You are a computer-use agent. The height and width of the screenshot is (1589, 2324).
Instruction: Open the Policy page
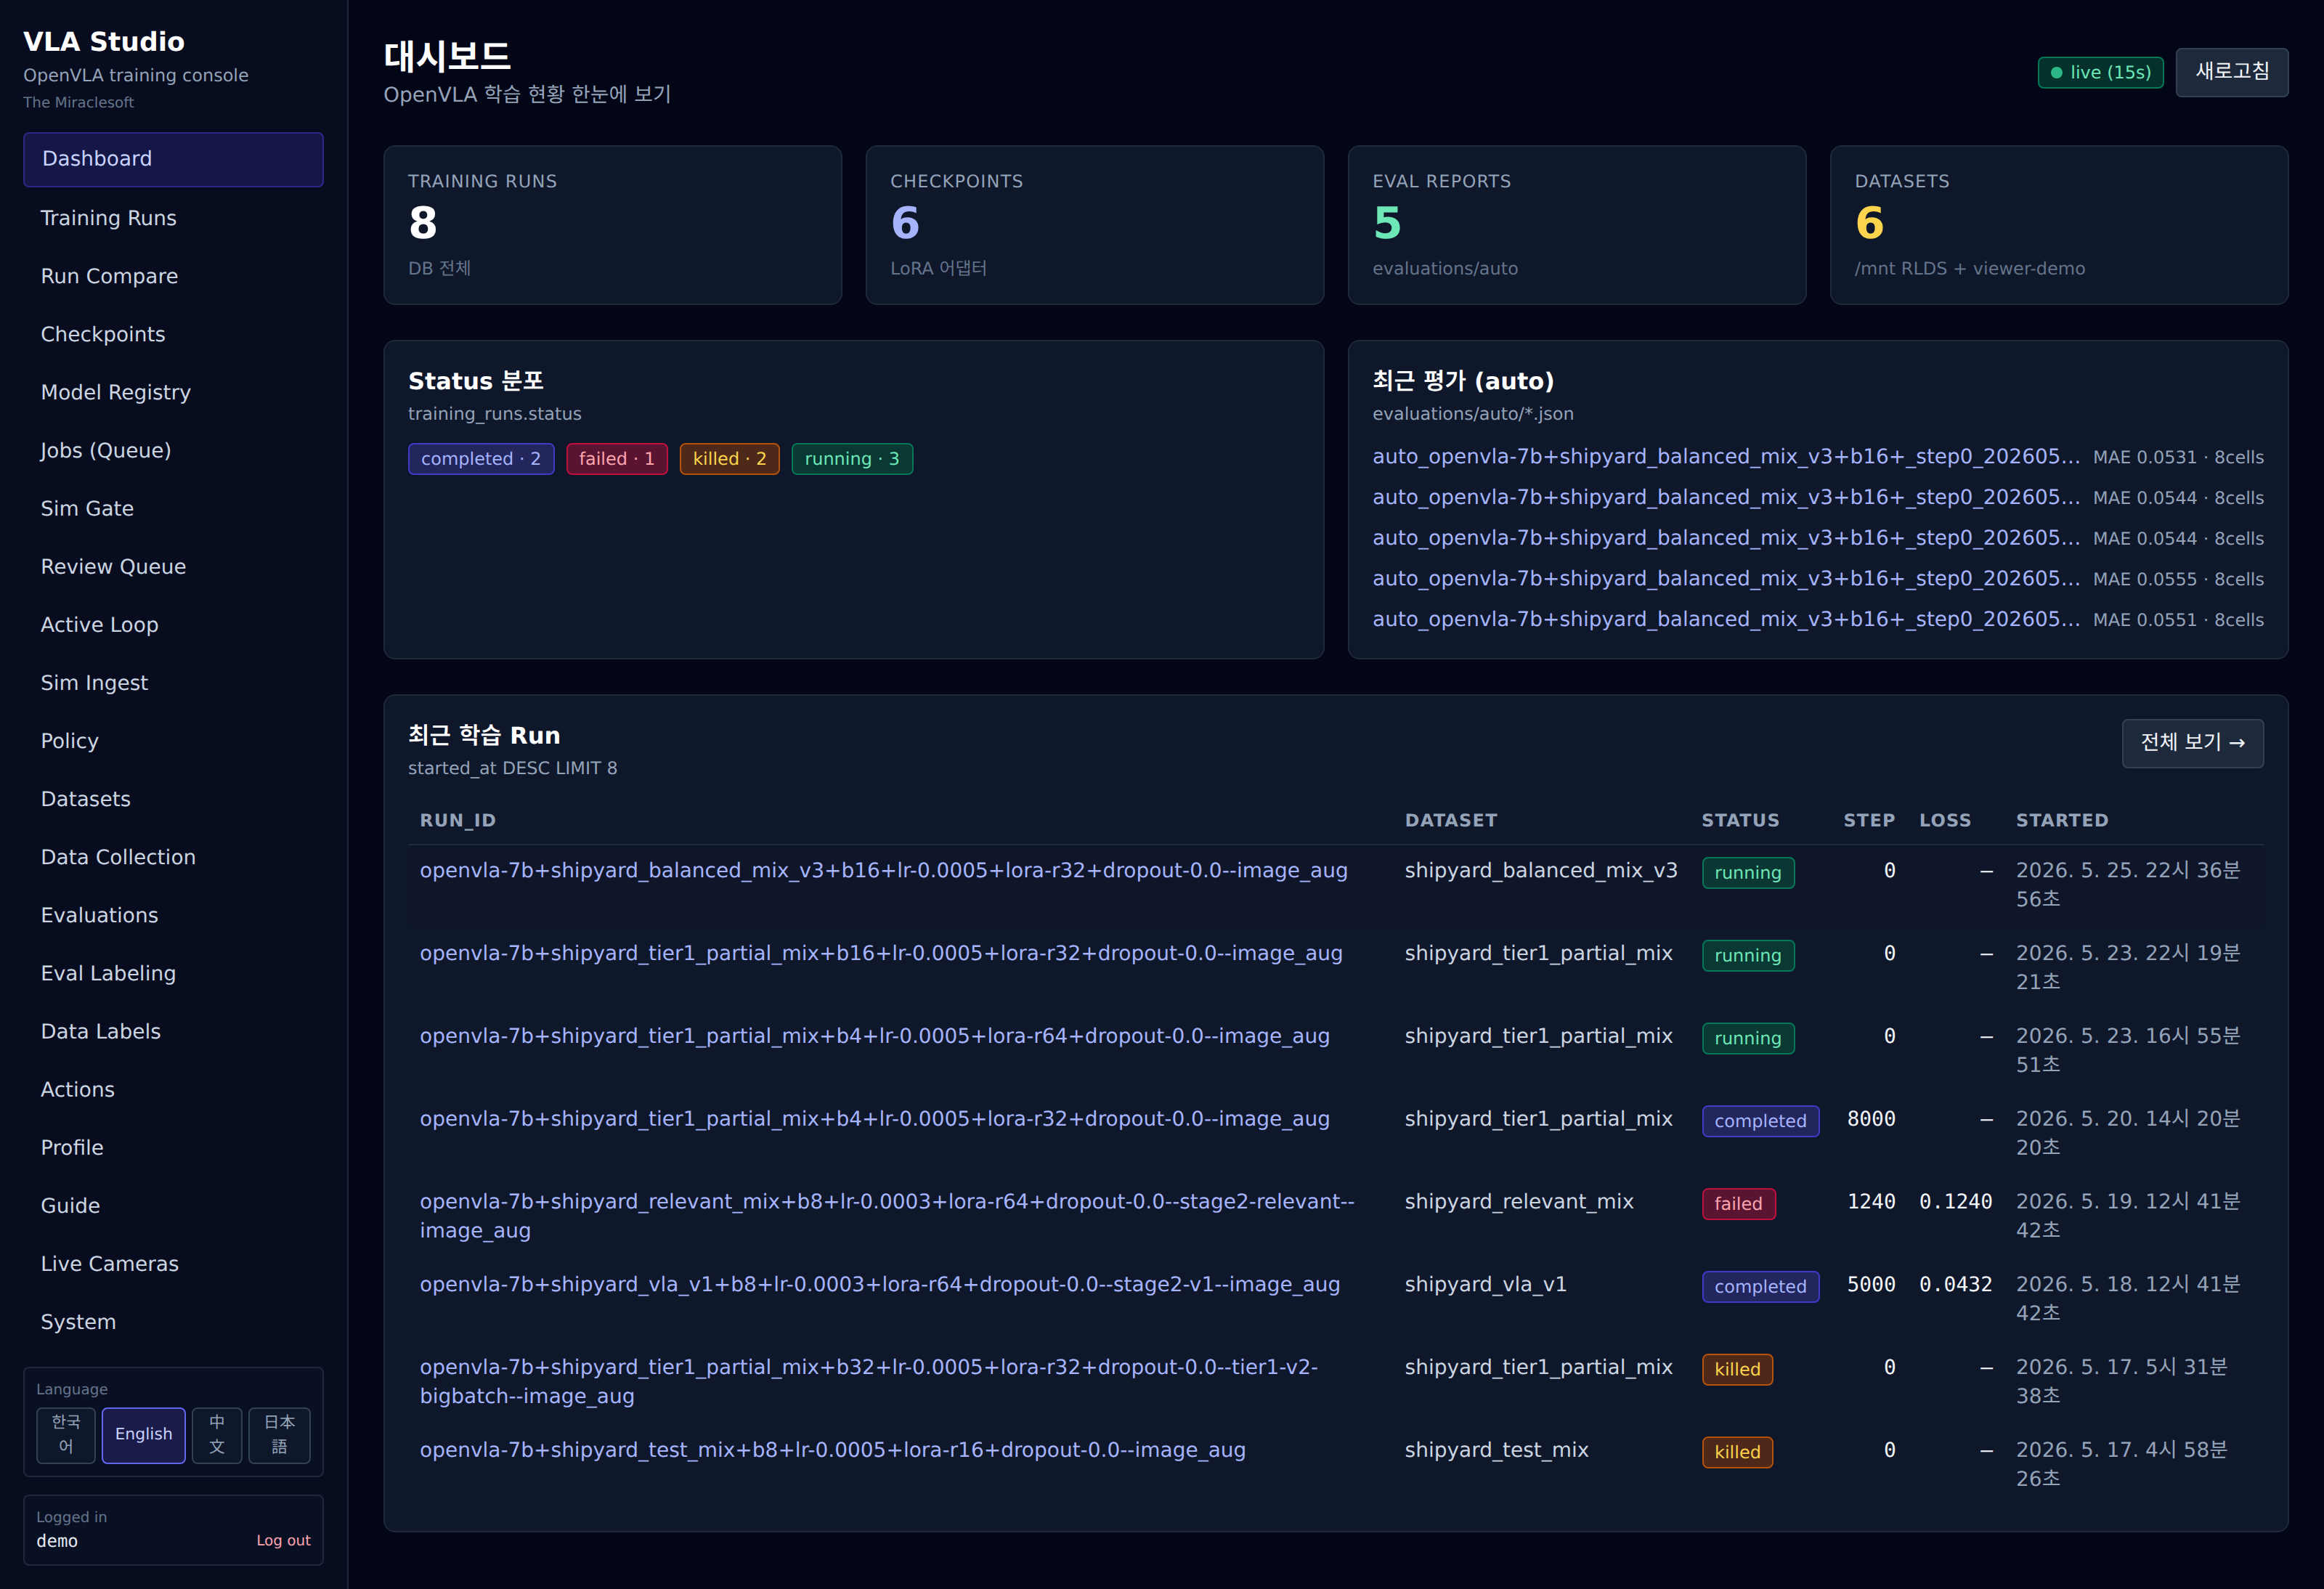[173, 741]
